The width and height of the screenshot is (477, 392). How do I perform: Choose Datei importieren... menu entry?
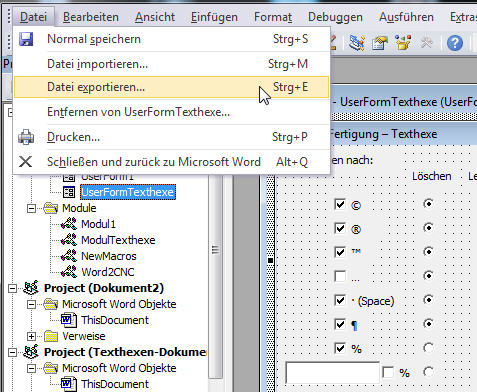point(171,64)
